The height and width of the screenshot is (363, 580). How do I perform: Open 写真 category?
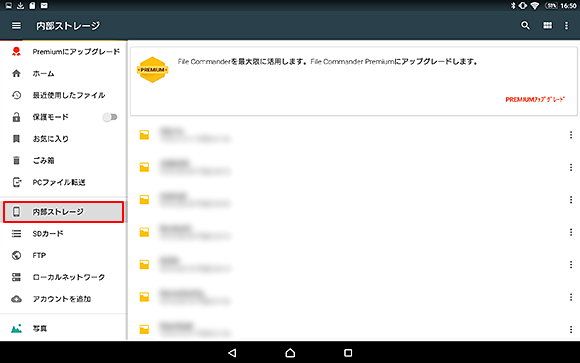pyautogui.click(x=64, y=328)
